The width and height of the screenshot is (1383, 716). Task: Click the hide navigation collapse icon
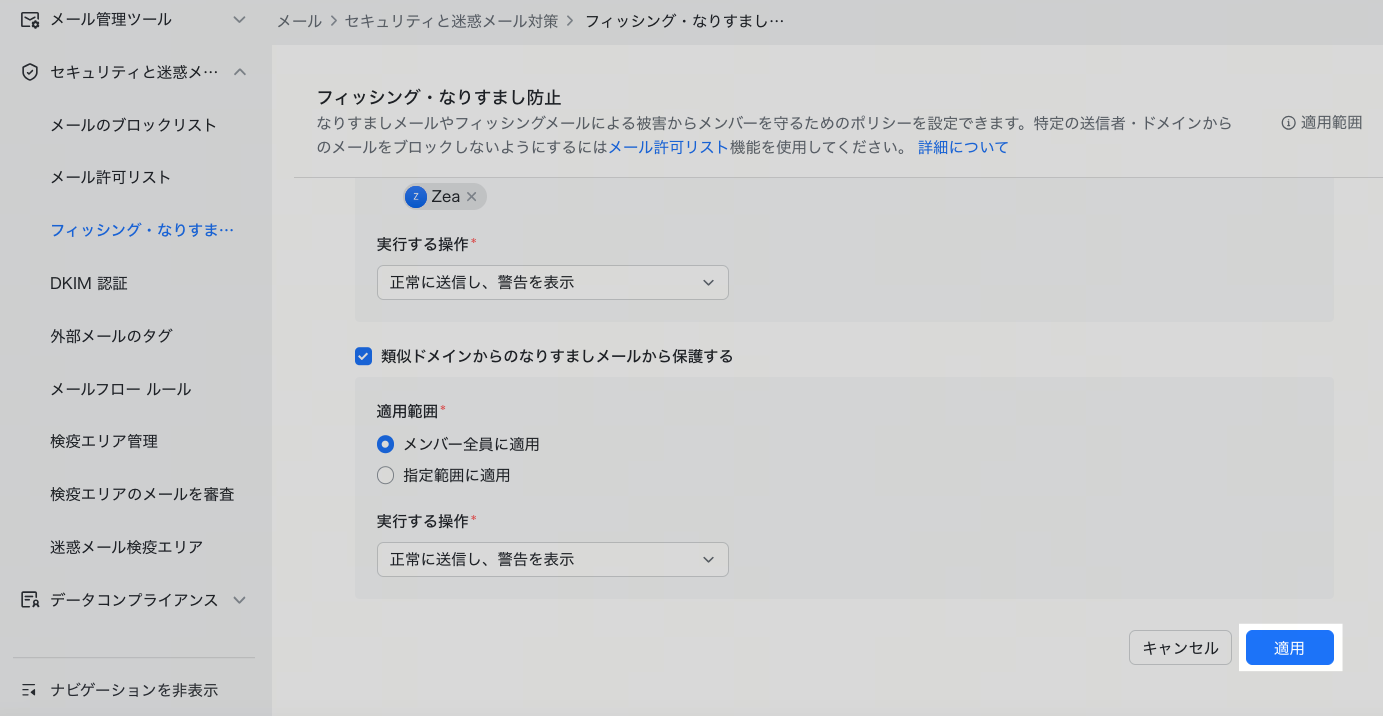coord(30,690)
